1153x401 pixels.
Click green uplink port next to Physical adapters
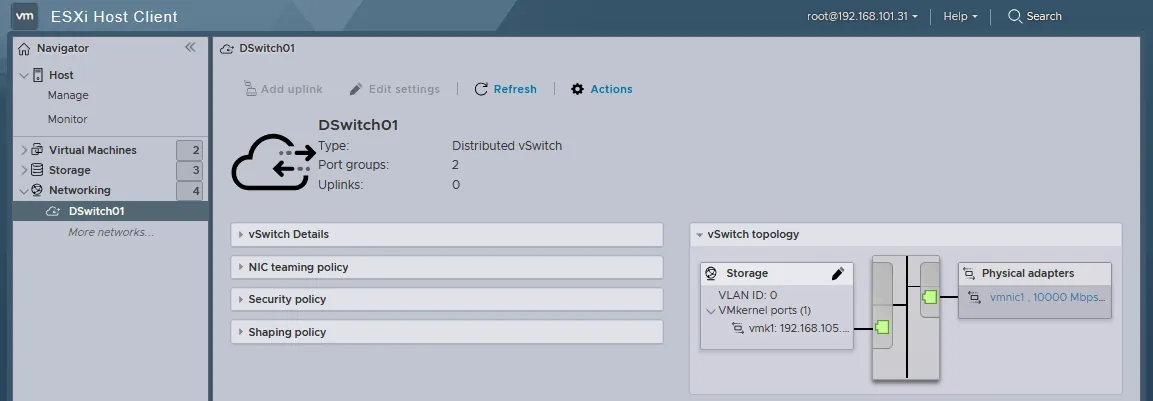[x=929, y=297]
